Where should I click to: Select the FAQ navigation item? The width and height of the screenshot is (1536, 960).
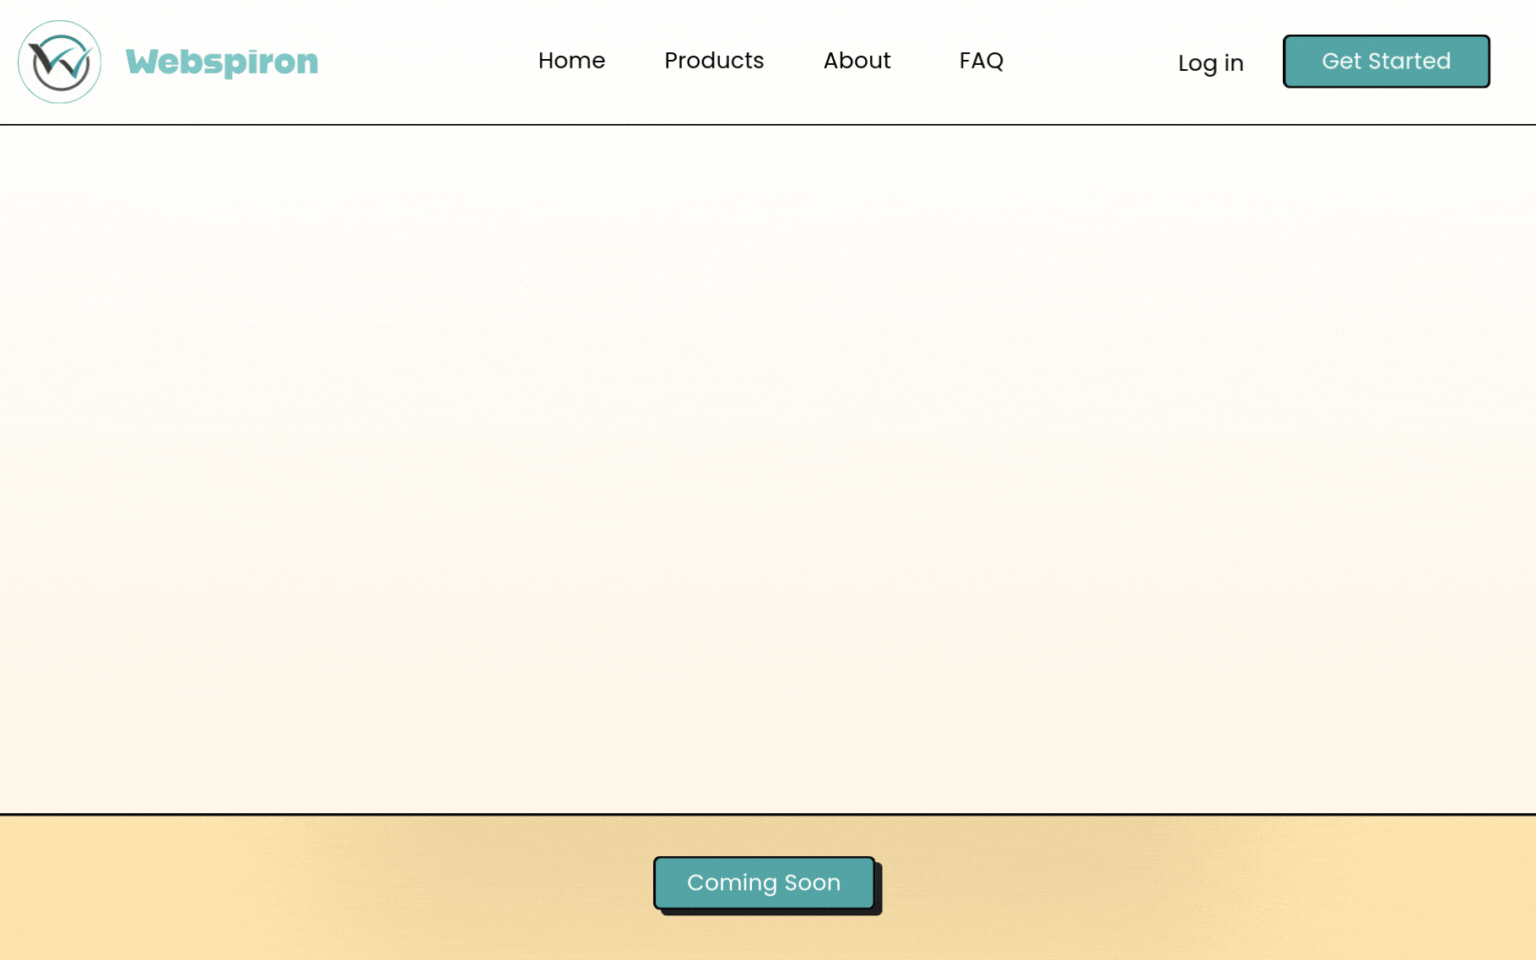tap(980, 61)
